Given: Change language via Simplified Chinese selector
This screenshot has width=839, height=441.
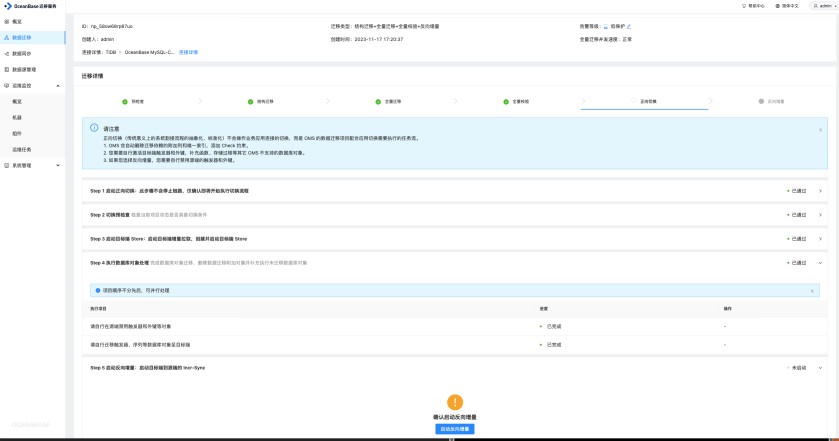Looking at the screenshot, I should 790,6.
